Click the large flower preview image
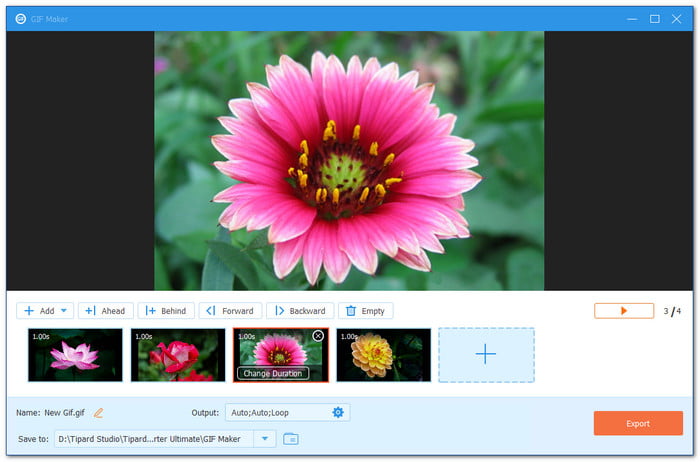This screenshot has width=700, height=462. 349,161
